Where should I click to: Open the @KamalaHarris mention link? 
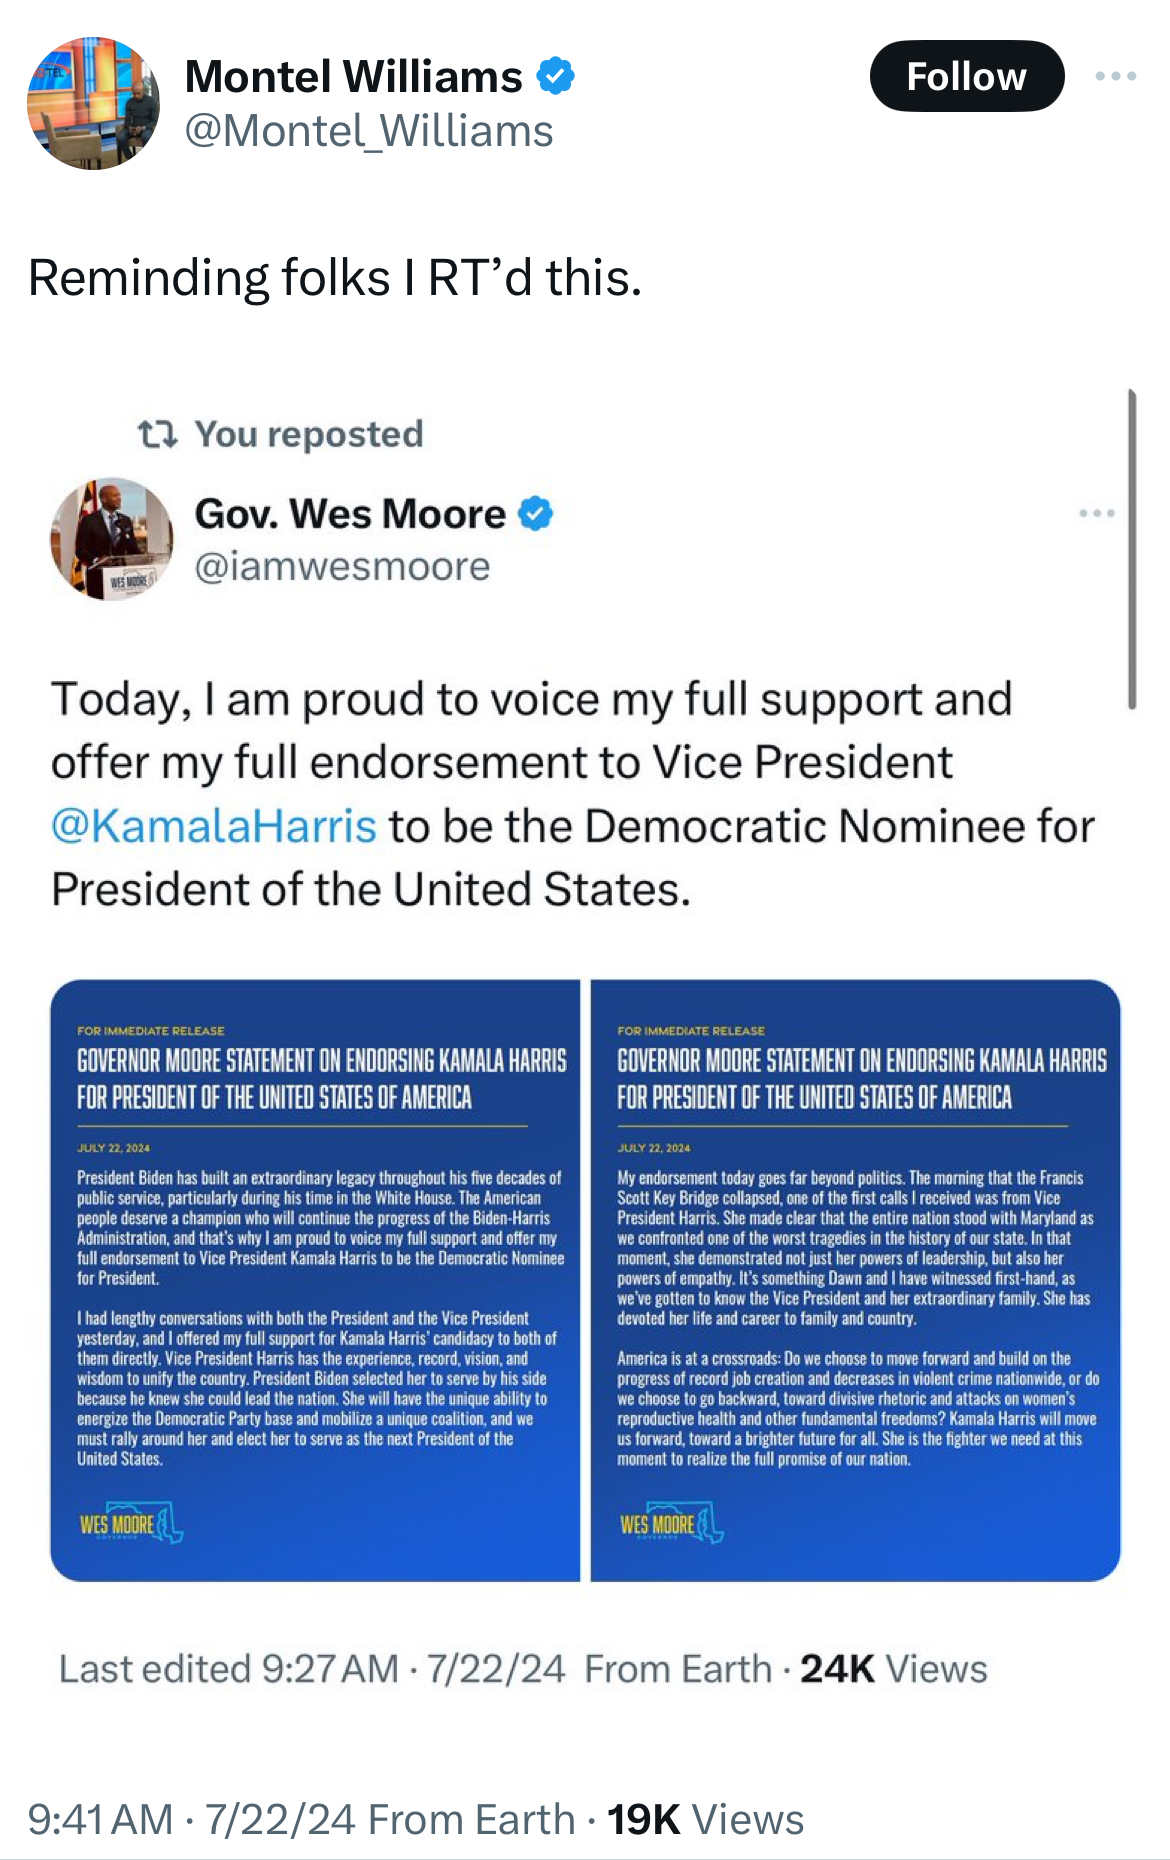(214, 826)
